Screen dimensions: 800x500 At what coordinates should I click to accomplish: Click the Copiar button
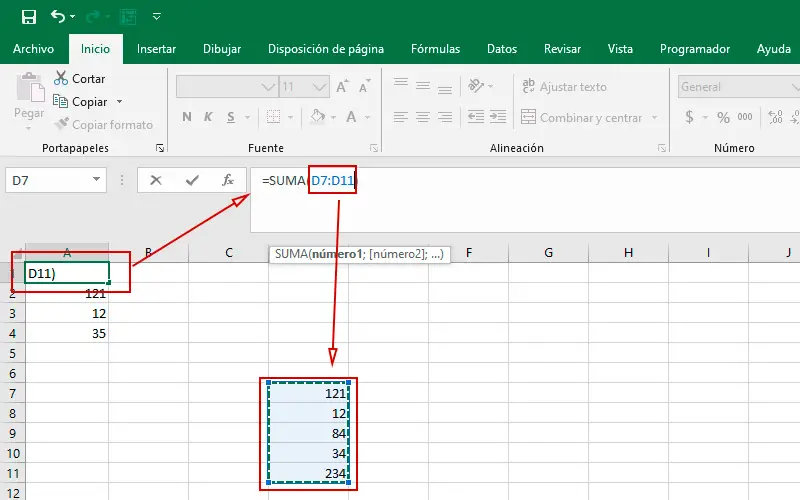coord(81,102)
